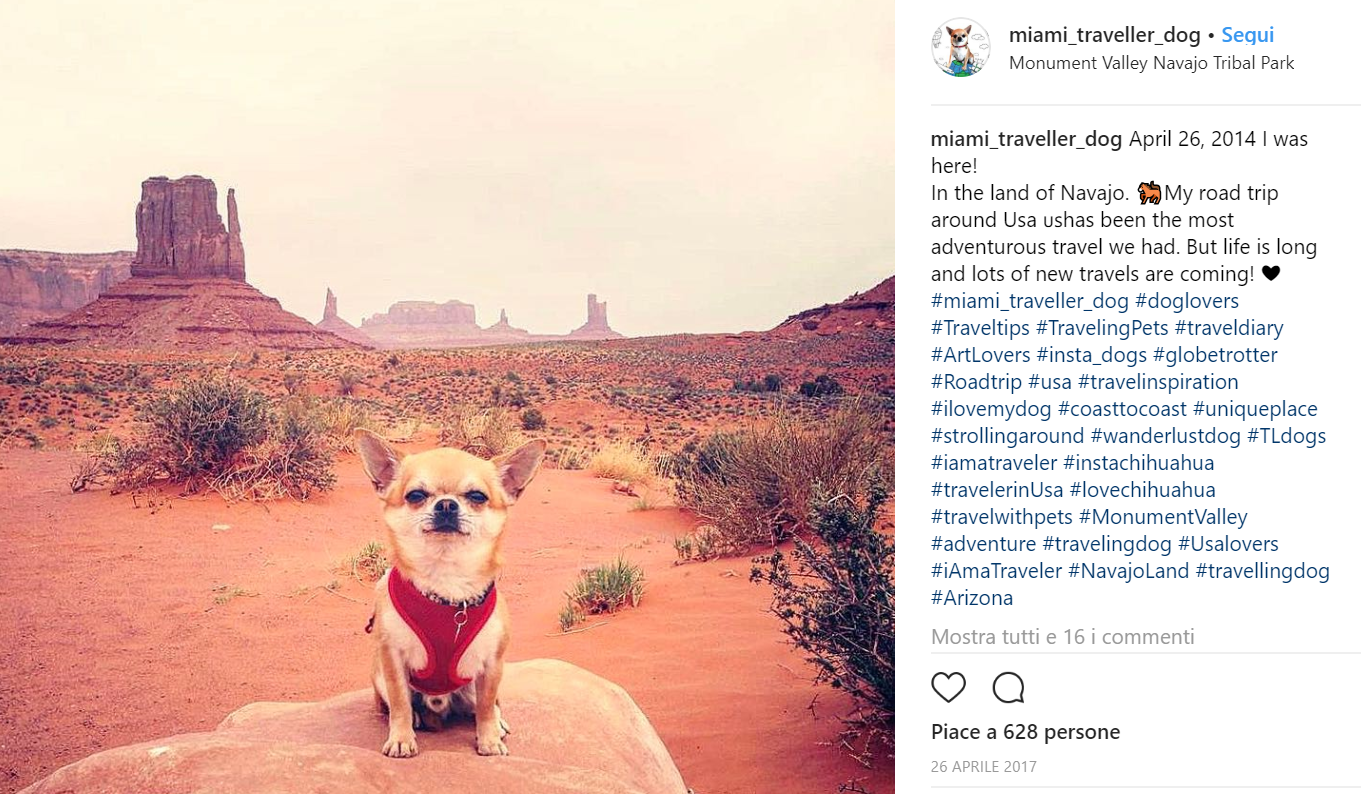The width and height of the screenshot is (1364, 794).
Task: Open the miami_traveller_dog profile picture
Action: pyautogui.click(x=960, y=47)
